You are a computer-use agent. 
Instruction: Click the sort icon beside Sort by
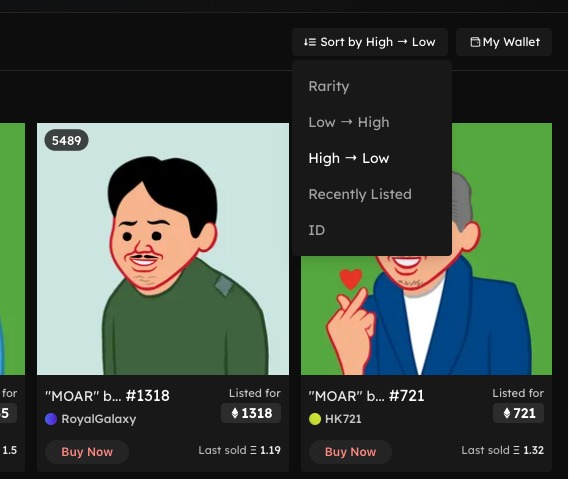click(x=310, y=42)
